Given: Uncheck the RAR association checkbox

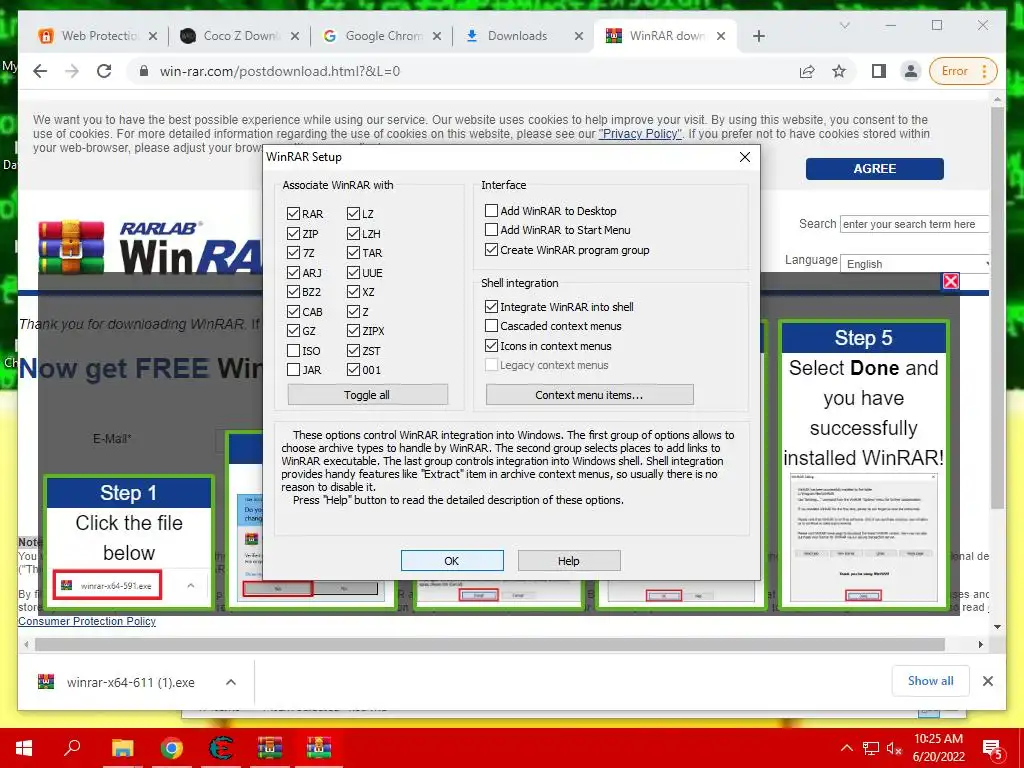Looking at the screenshot, I should coord(293,214).
